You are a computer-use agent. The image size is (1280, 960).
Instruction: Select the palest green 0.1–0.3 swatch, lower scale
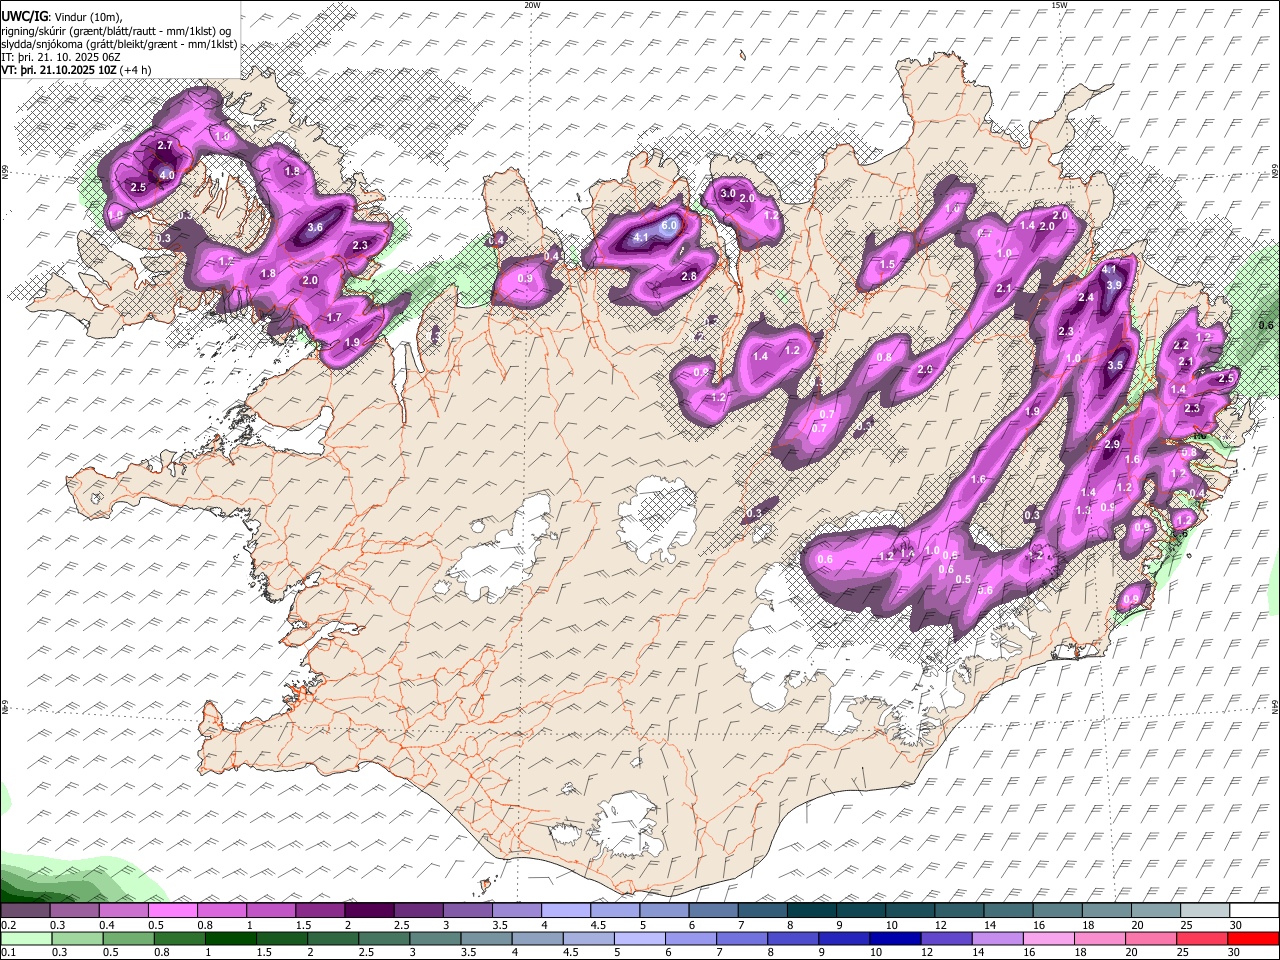point(25,939)
